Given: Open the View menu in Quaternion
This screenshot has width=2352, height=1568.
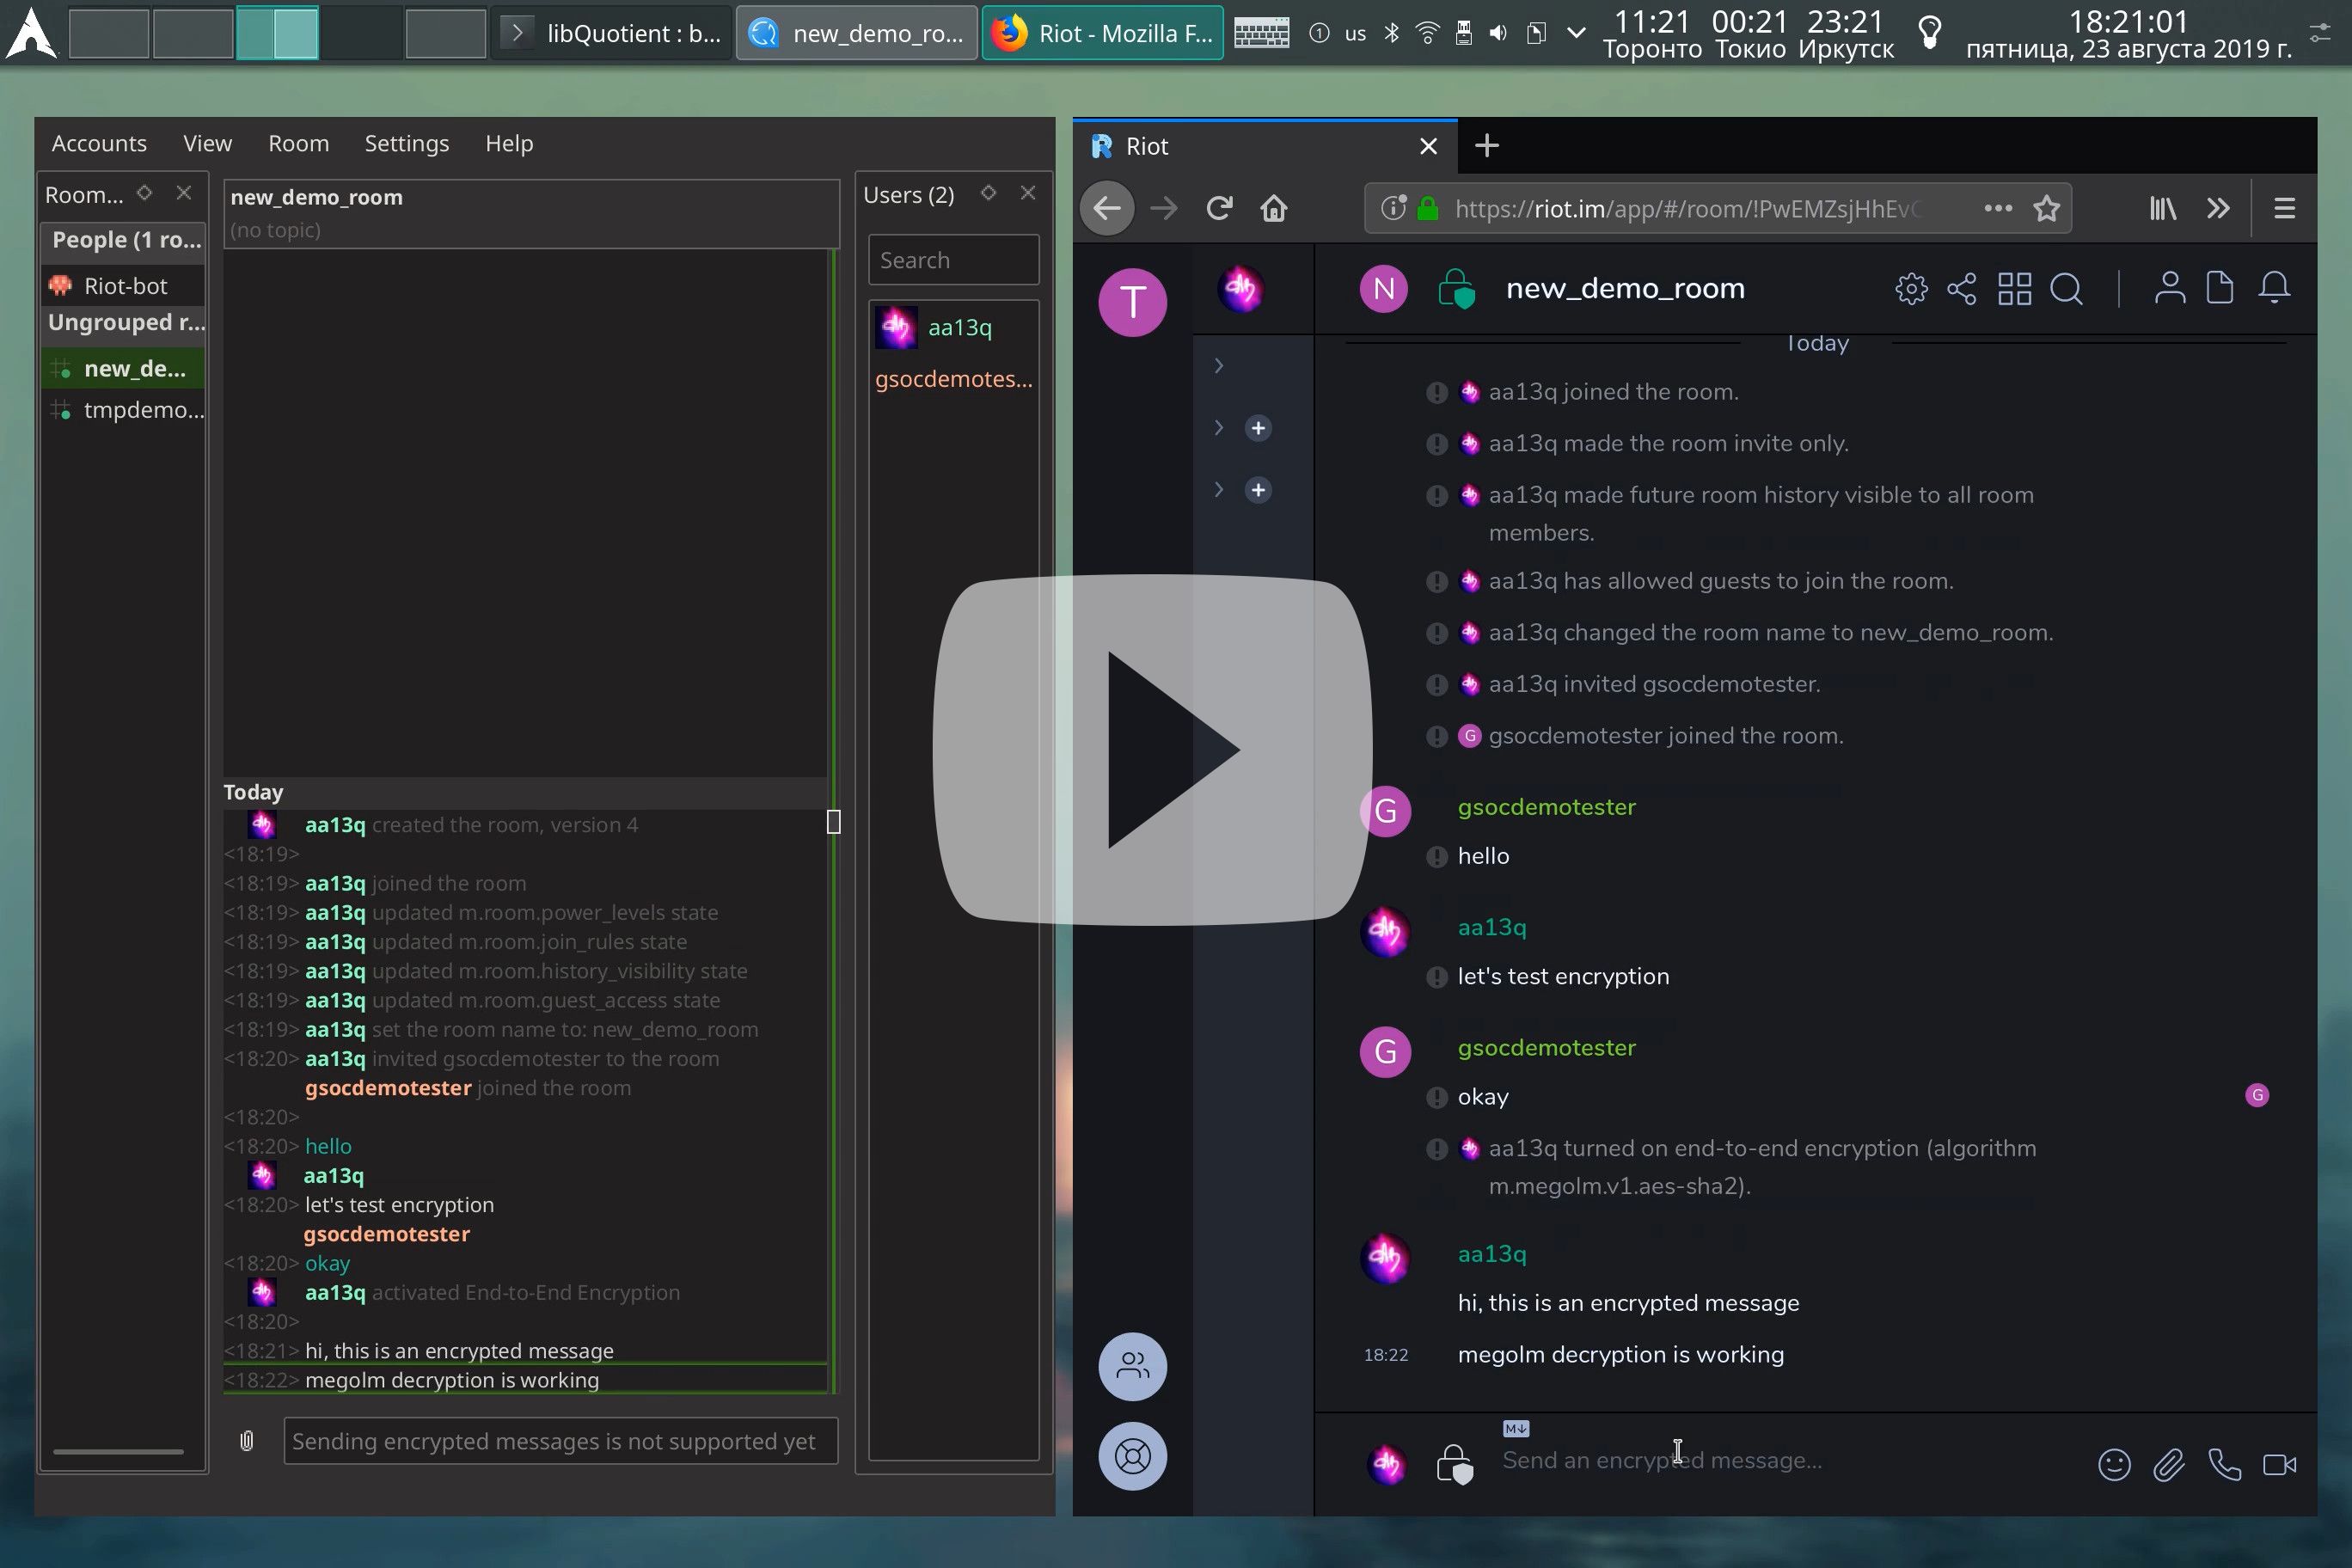Looking at the screenshot, I should [207, 143].
